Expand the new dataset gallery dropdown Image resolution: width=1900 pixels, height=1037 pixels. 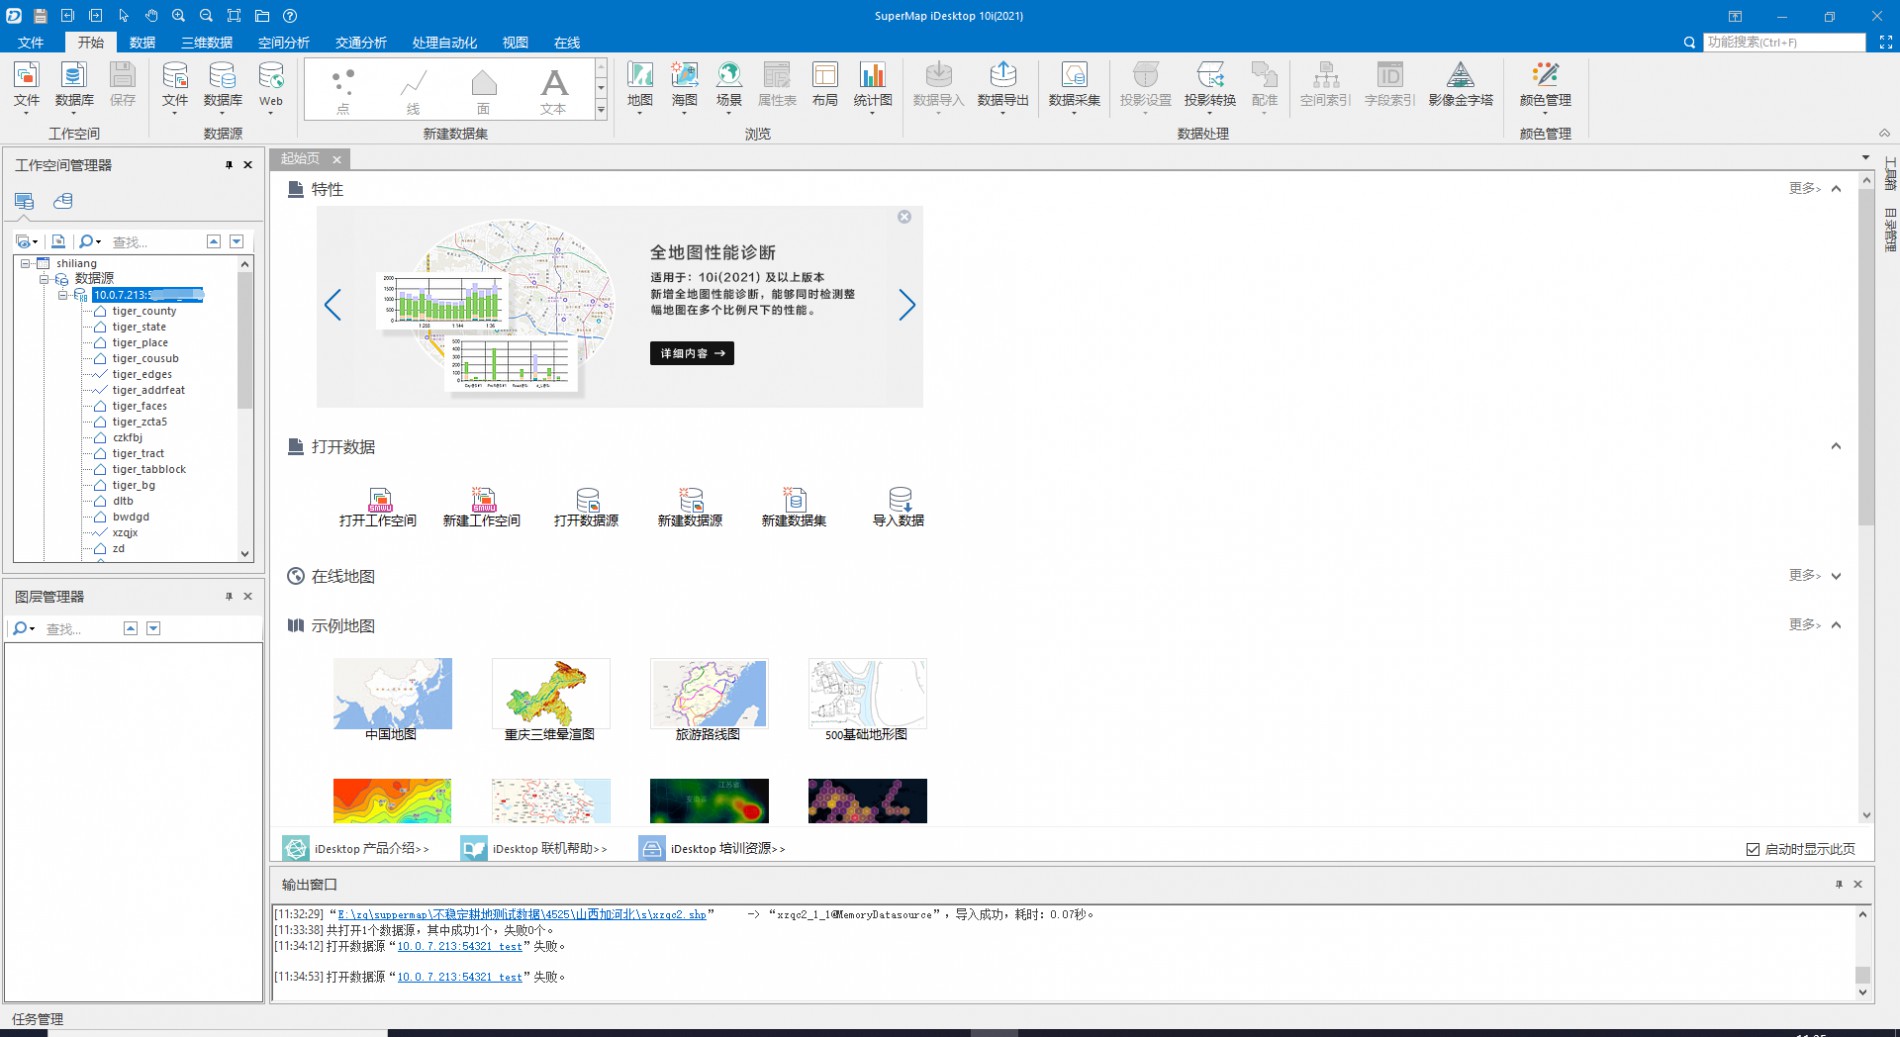601,111
